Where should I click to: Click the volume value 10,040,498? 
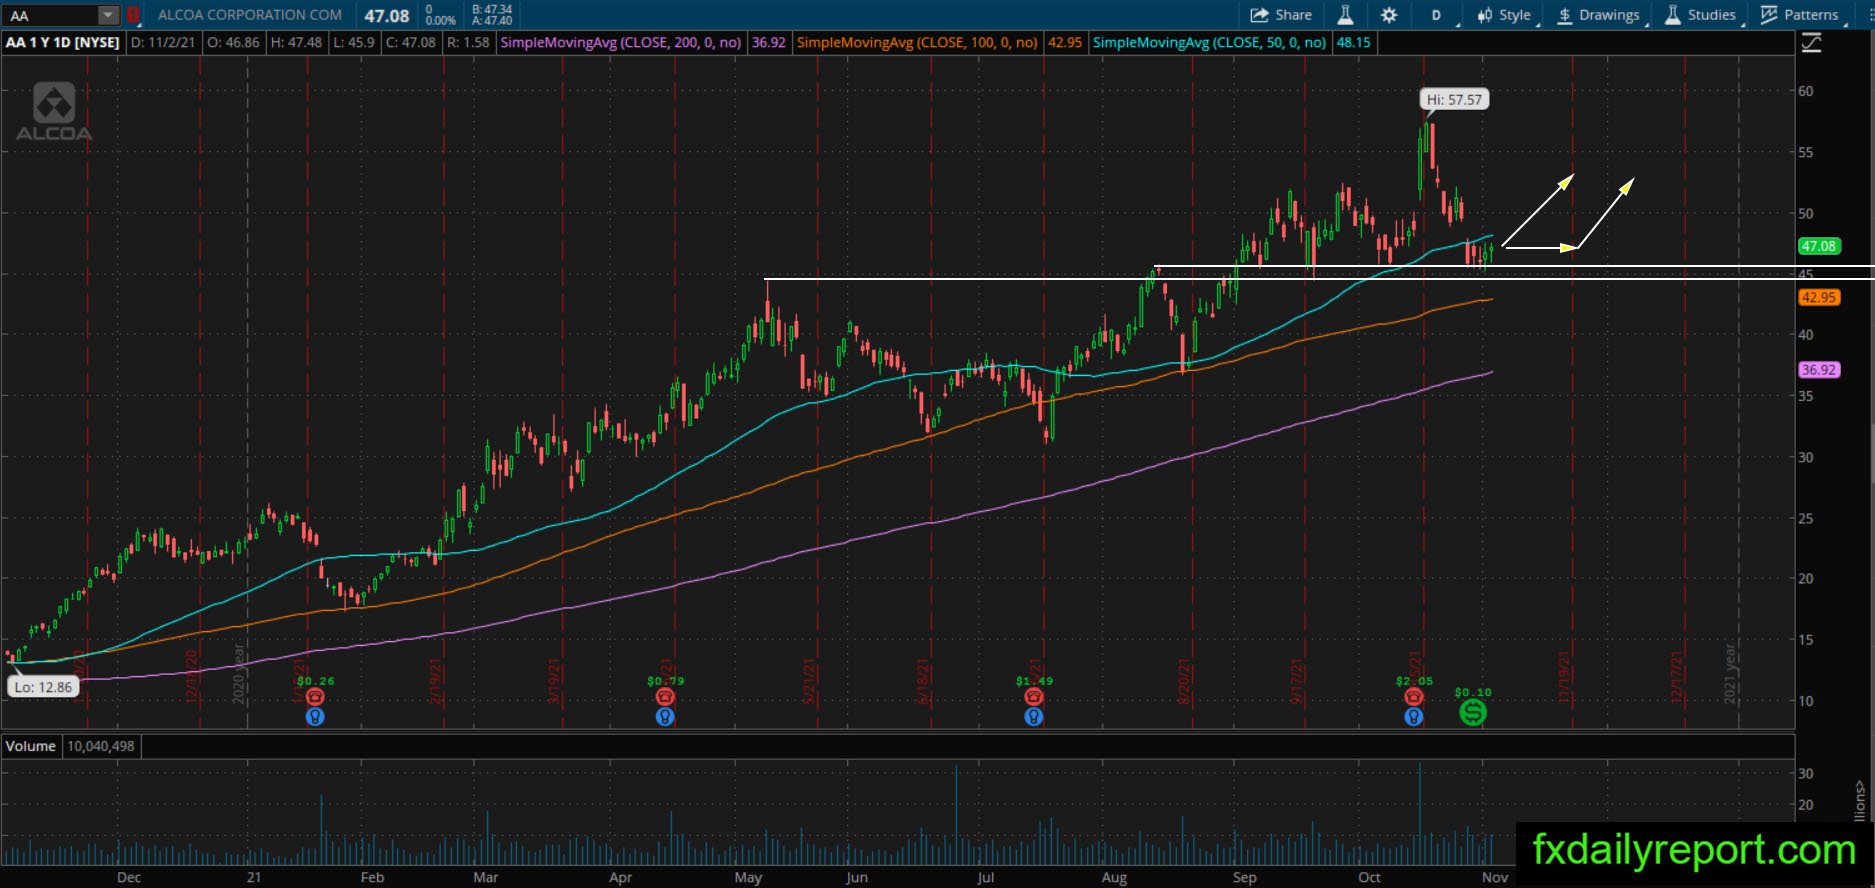pos(101,746)
